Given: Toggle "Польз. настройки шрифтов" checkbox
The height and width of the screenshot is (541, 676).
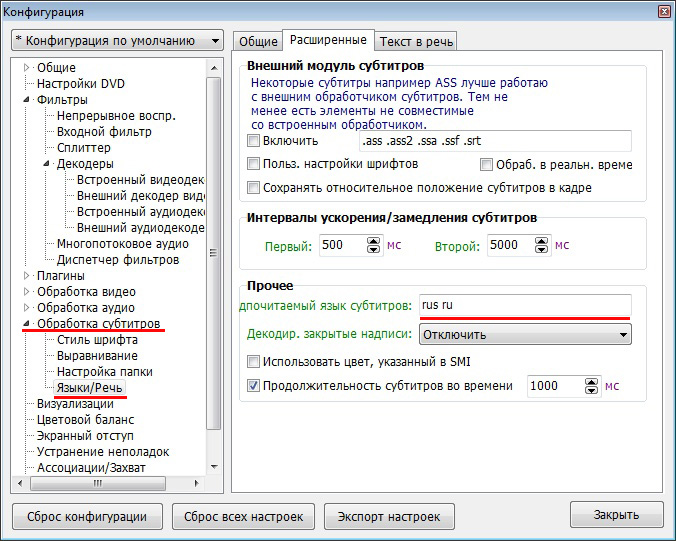Looking at the screenshot, I should tap(254, 164).
